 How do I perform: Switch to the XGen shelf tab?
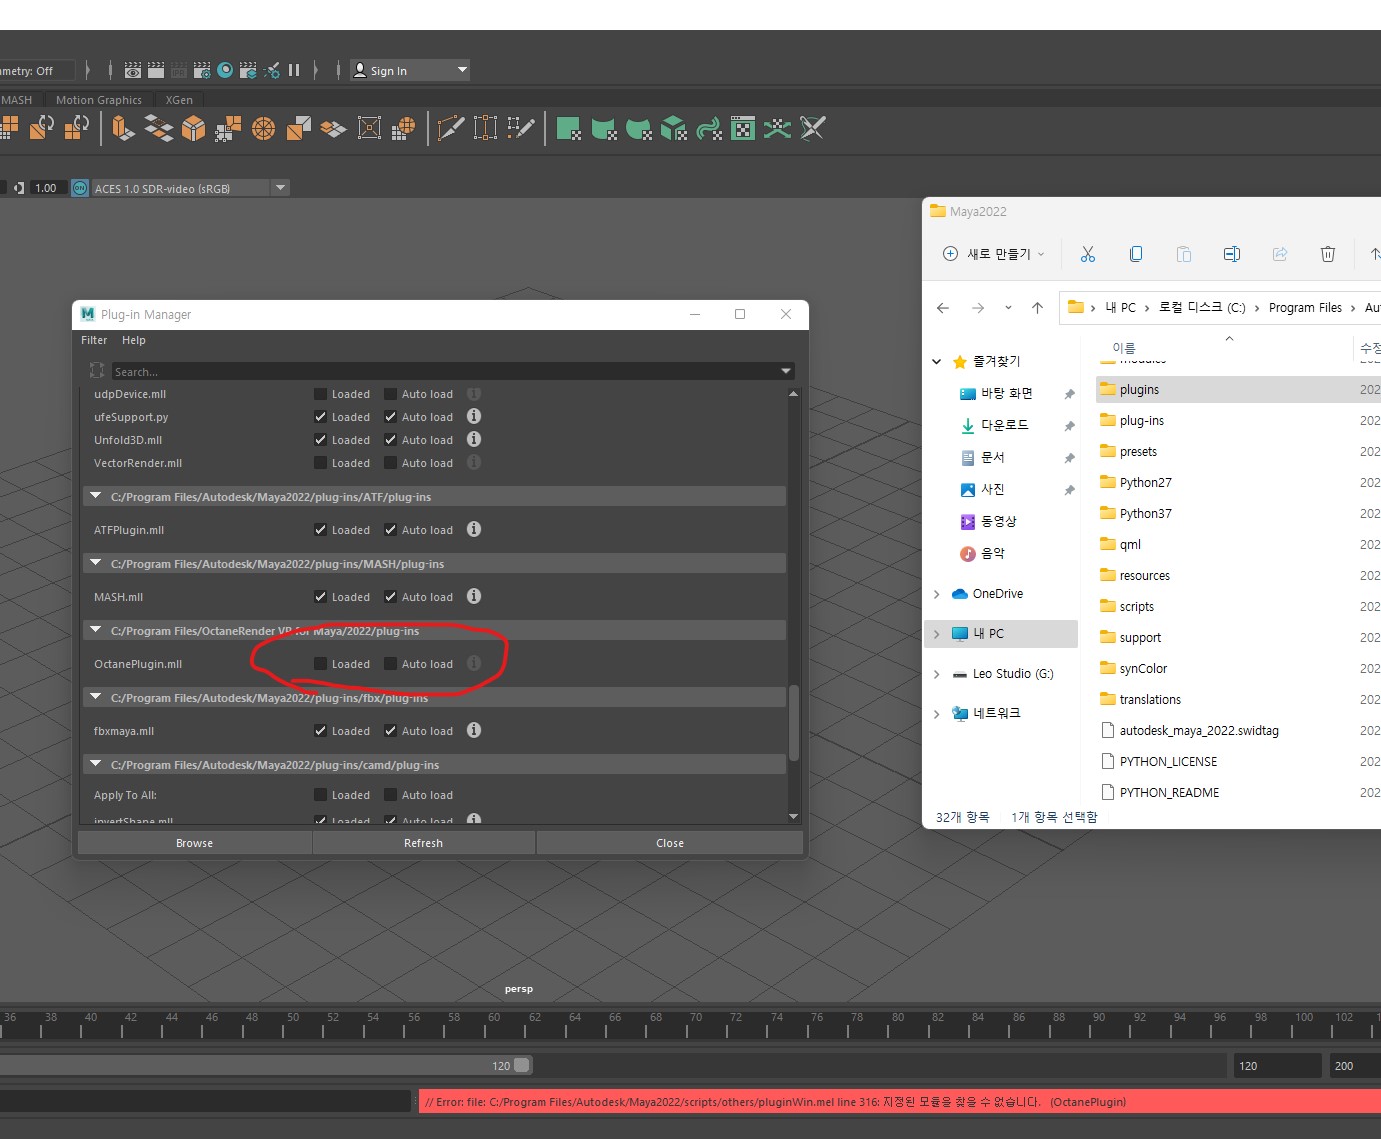[179, 100]
